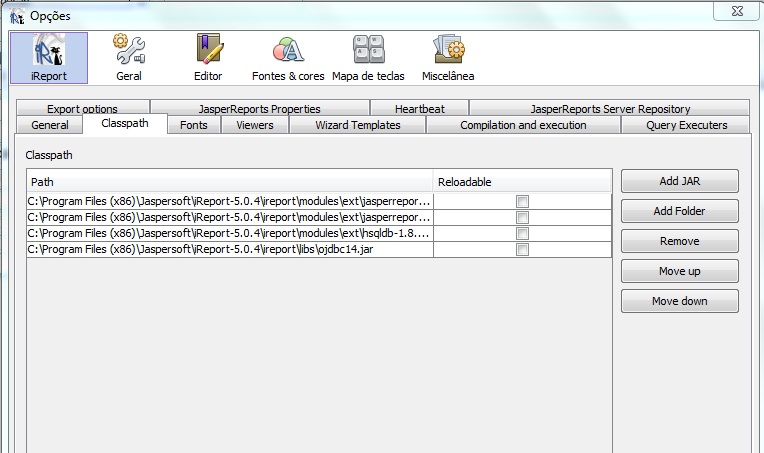This screenshot has height=453, width=764.
Task: Open the Query Executers tab
Action: tap(686, 125)
